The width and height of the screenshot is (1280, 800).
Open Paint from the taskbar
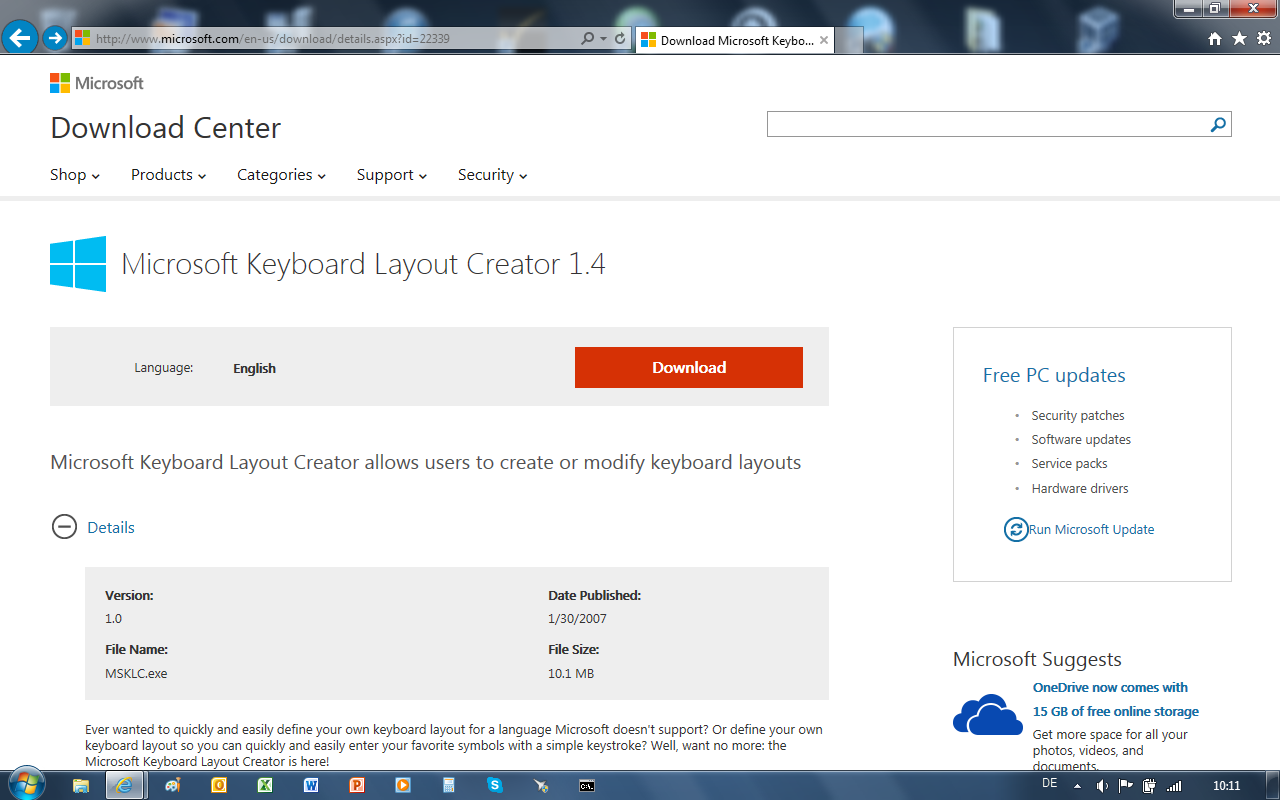pos(172,785)
